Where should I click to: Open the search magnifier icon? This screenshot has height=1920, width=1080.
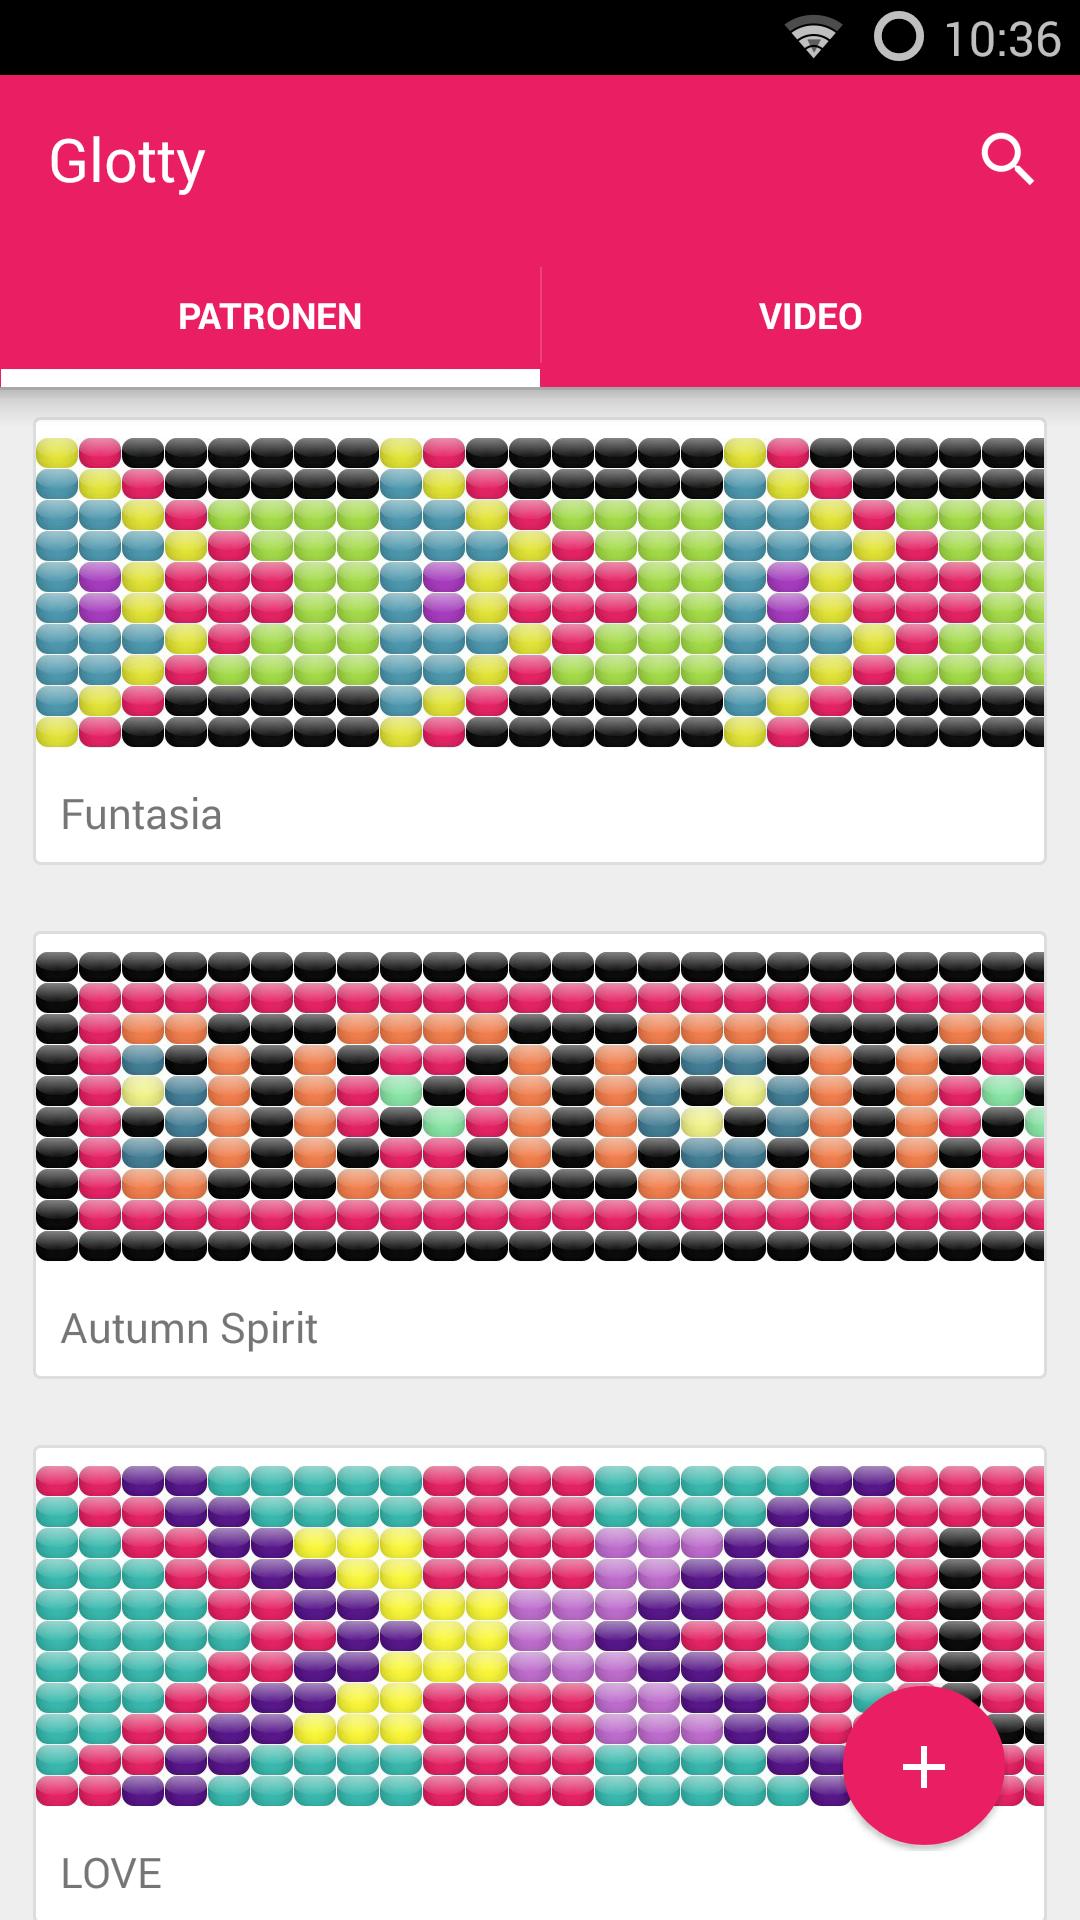click(1007, 160)
